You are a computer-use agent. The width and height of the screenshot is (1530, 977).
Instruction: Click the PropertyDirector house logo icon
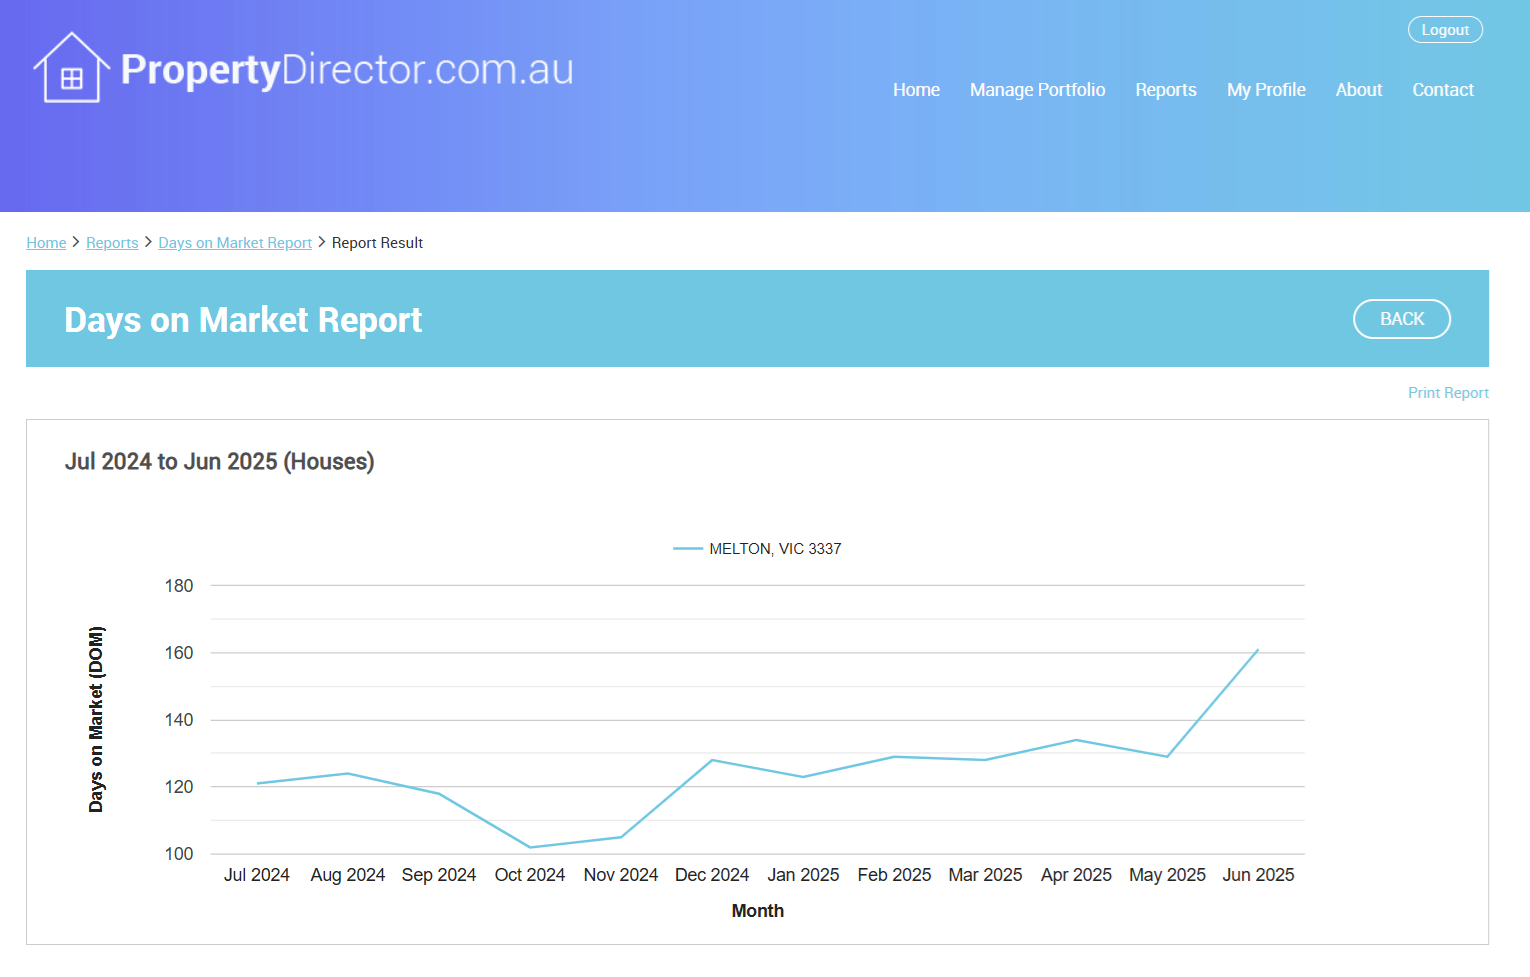coord(72,68)
